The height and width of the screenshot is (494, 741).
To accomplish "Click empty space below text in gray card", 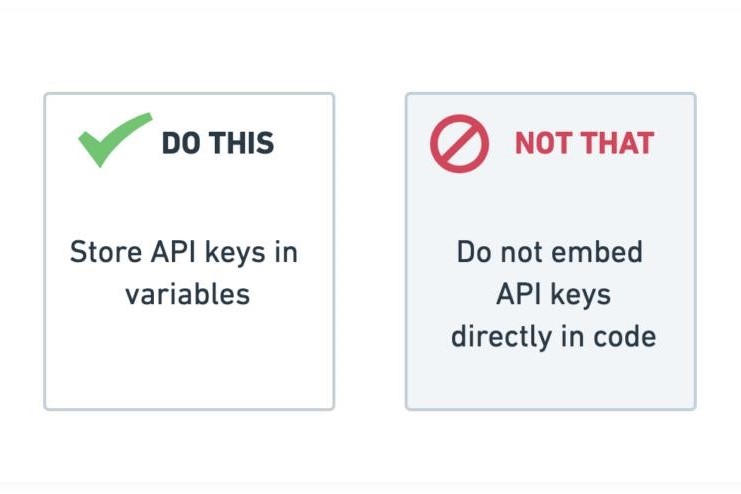I will [551, 382].
